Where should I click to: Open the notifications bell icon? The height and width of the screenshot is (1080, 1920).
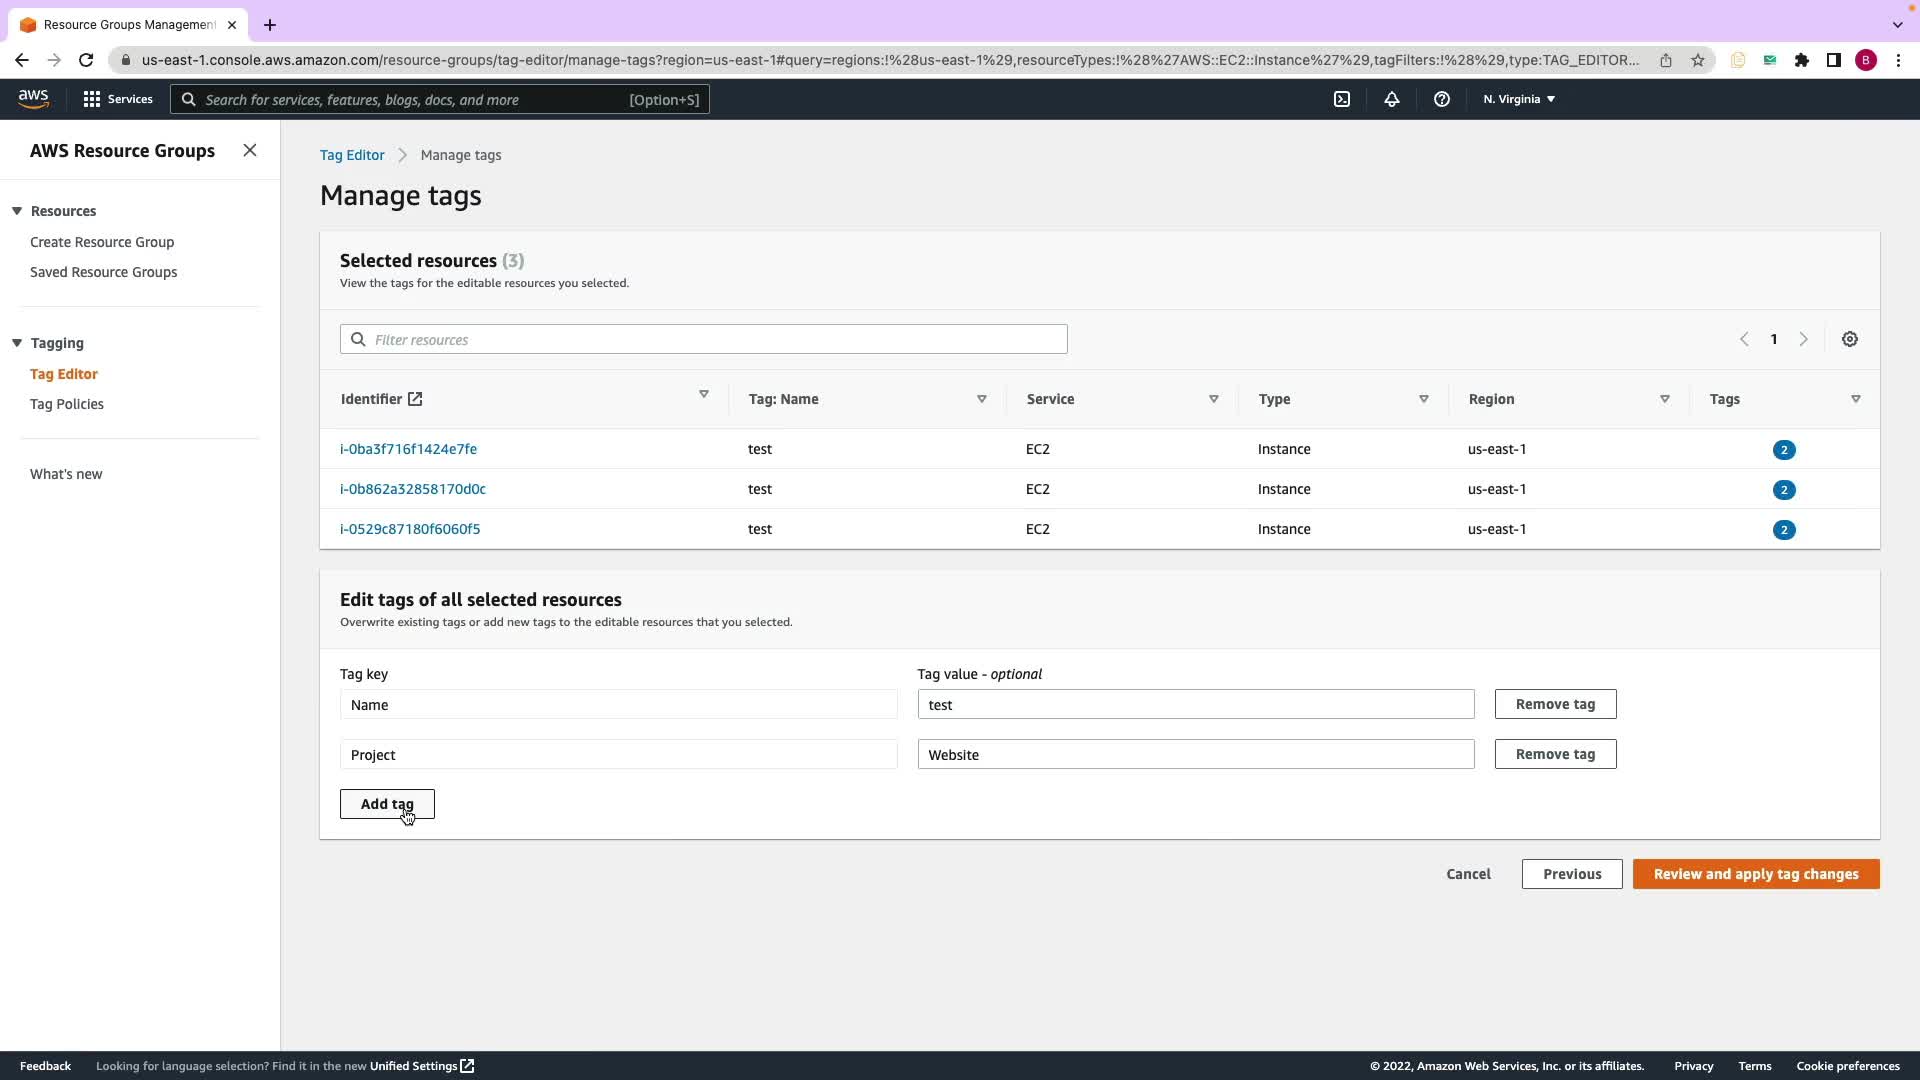click(1391, 99)
